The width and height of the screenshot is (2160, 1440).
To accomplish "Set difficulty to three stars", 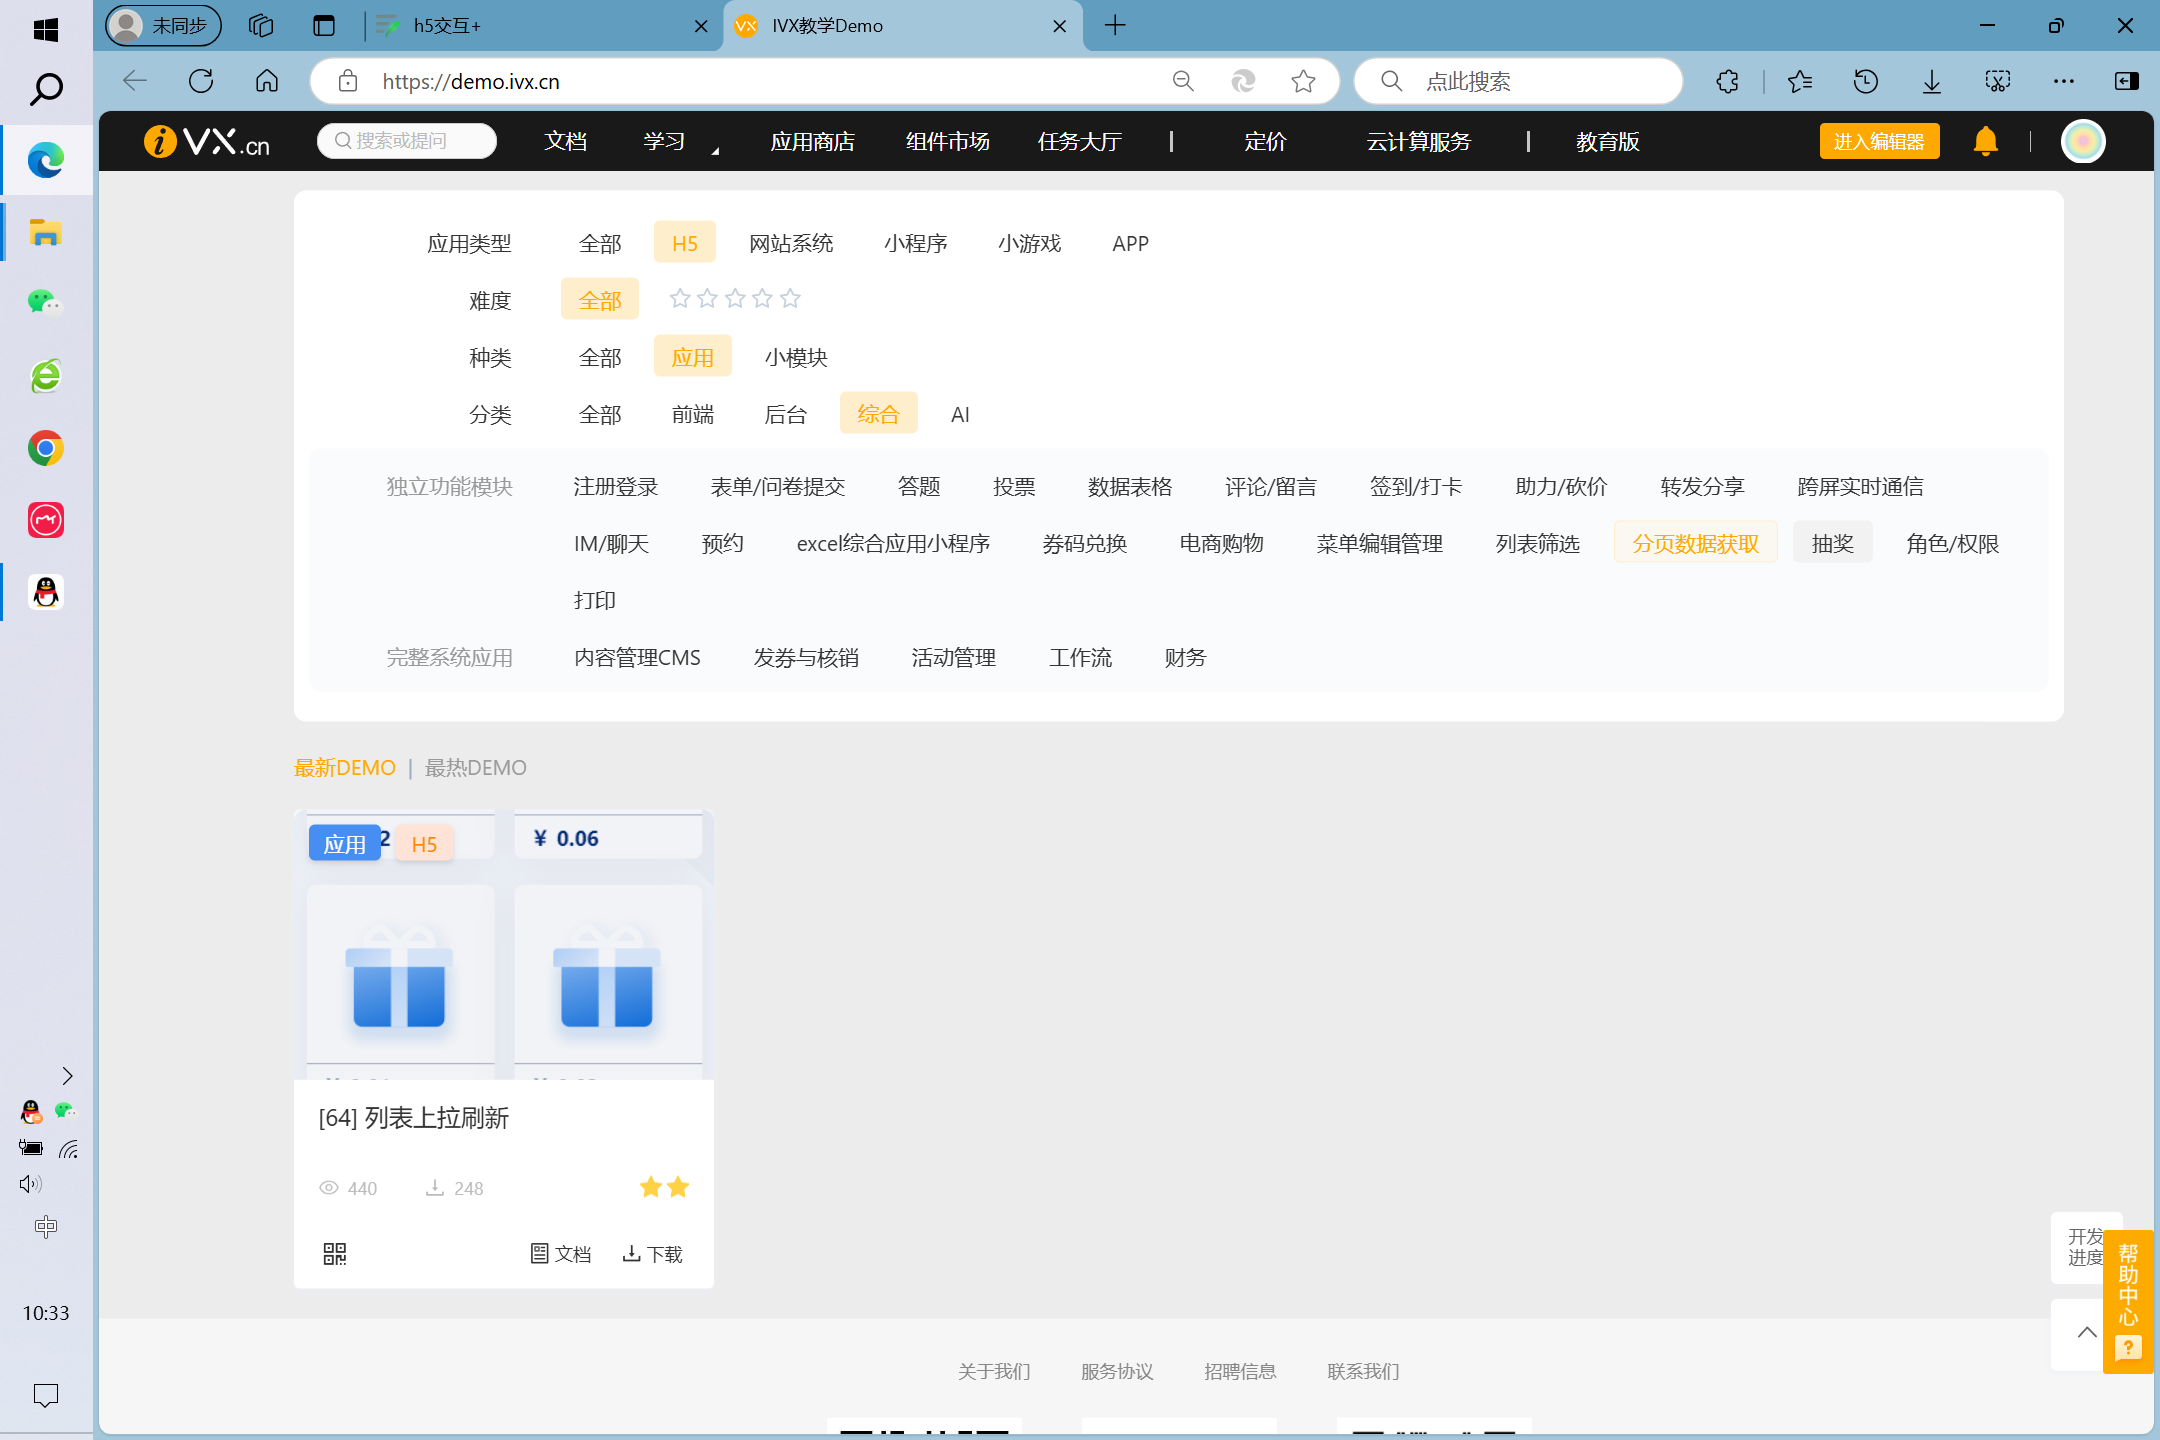I will 735,298.
